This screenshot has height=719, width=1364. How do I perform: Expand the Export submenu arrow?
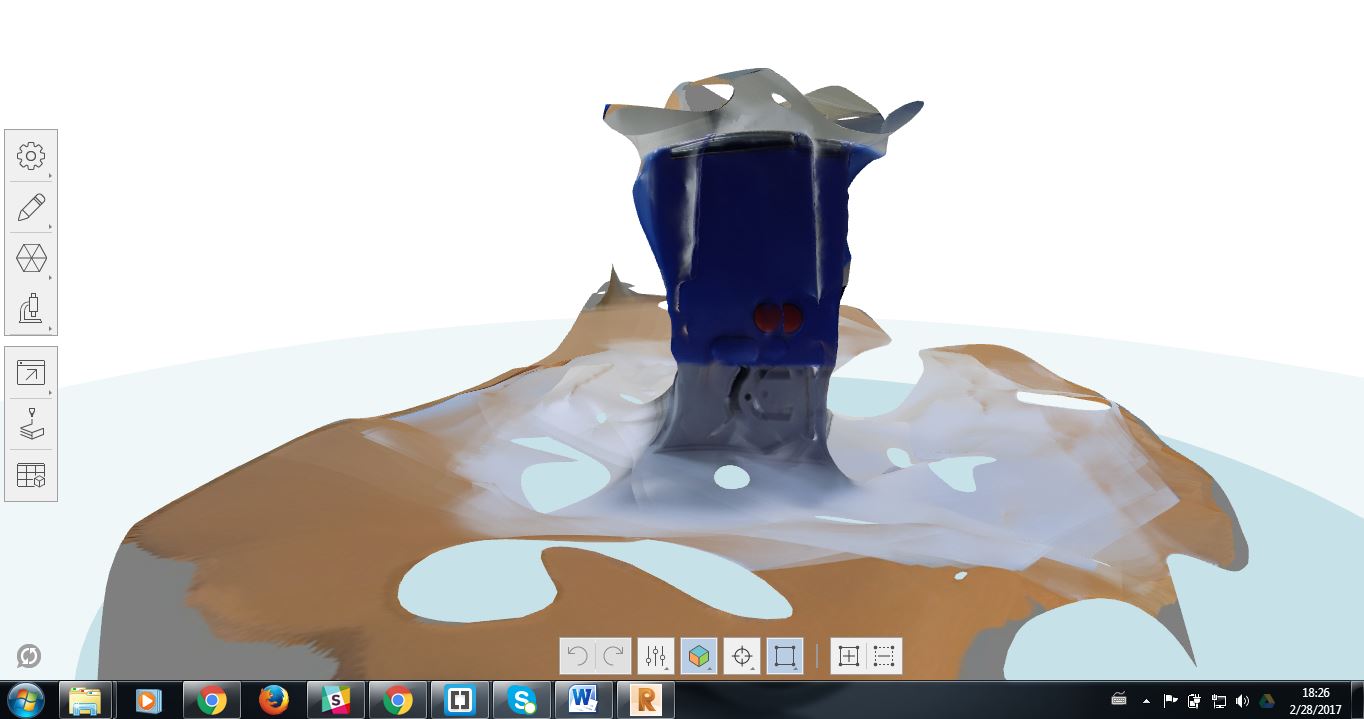coord(50,392)
